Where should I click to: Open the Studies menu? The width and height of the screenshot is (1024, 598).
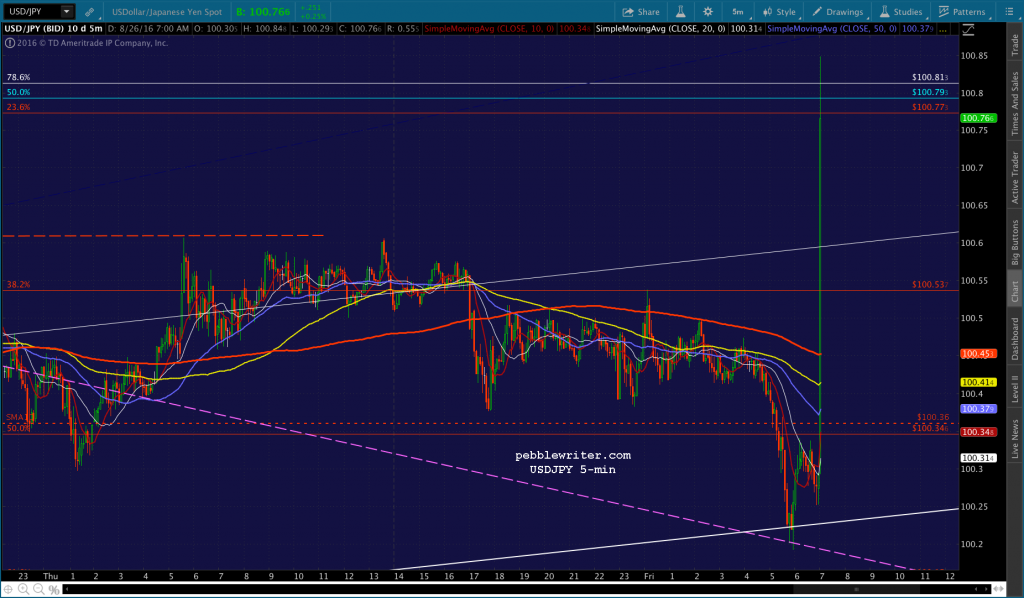click(901, 12)
